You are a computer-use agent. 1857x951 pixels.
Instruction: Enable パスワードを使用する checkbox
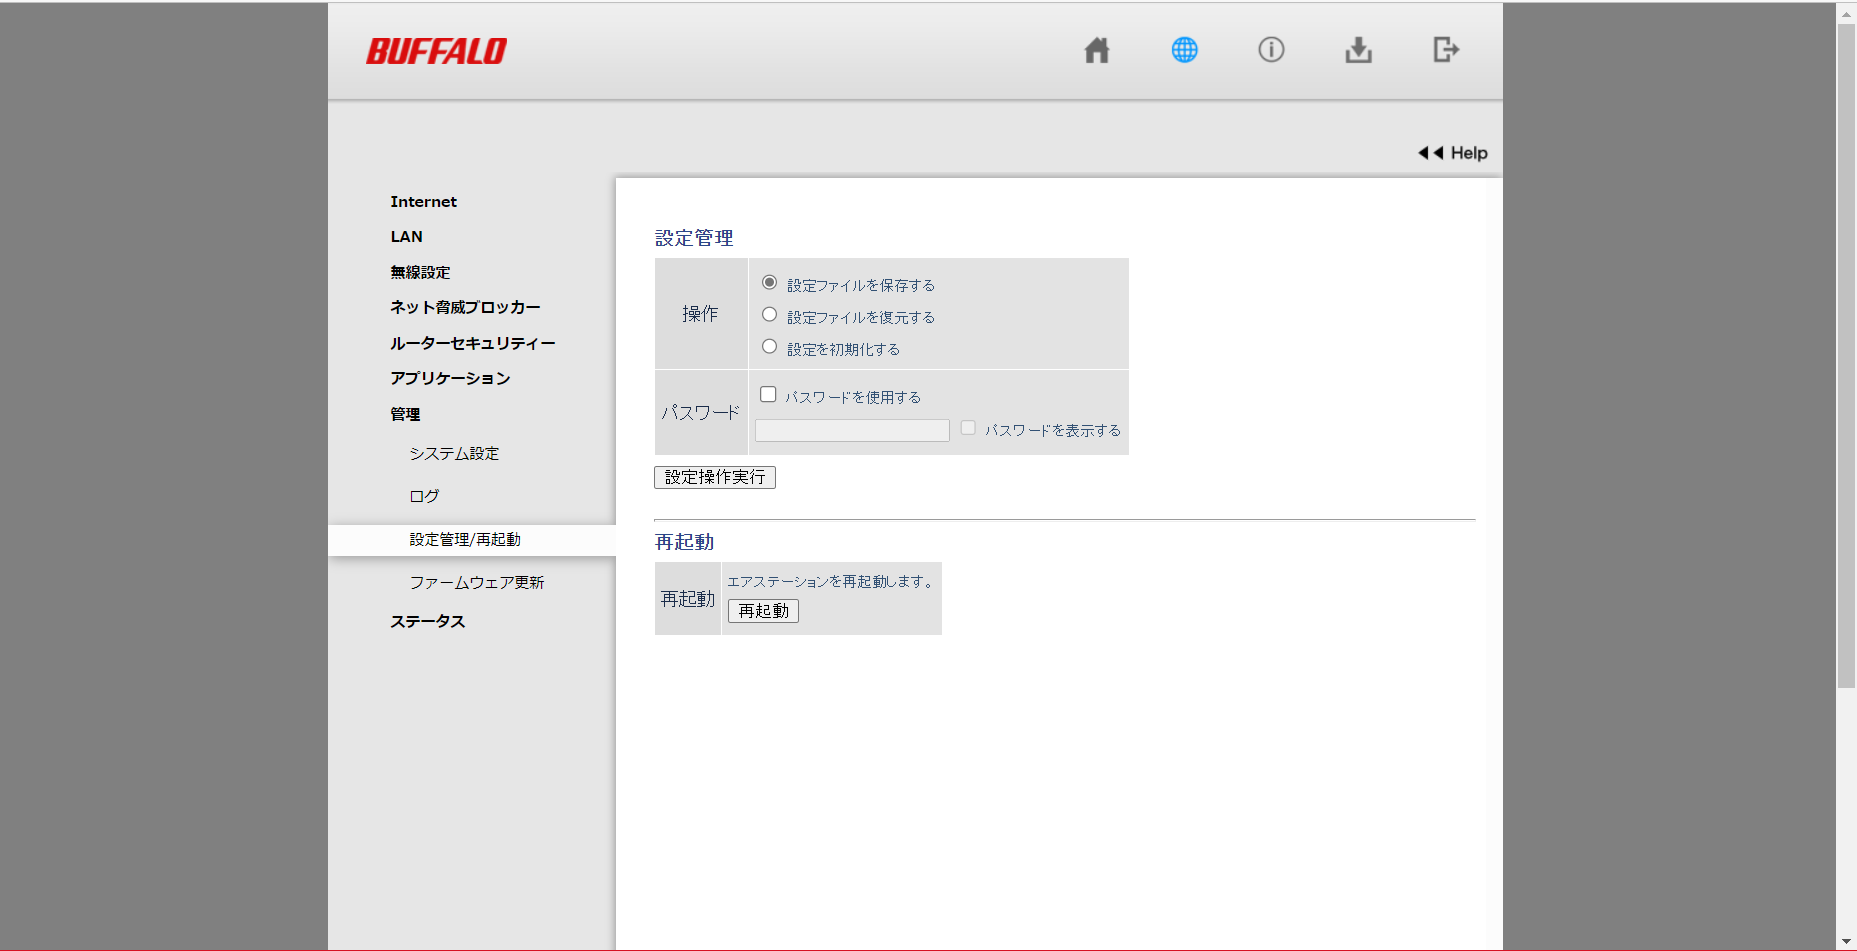768,395
